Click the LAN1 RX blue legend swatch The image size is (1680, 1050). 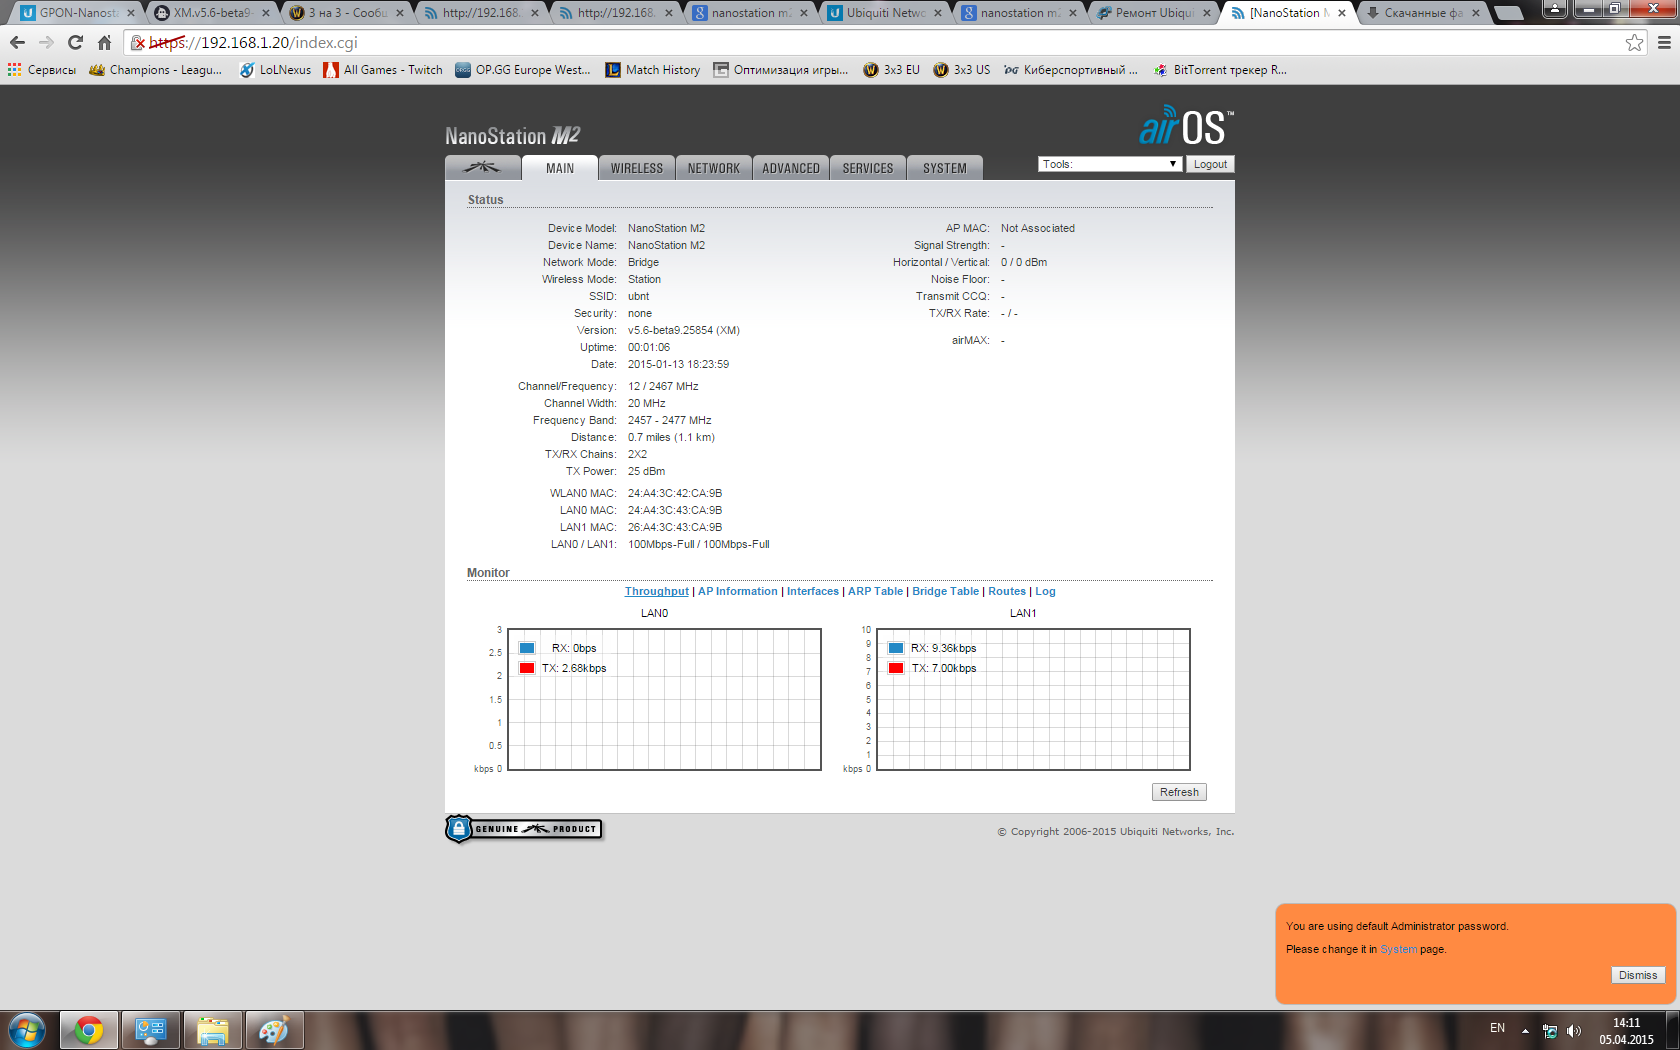pyautogui.click(x=896, y=648)
